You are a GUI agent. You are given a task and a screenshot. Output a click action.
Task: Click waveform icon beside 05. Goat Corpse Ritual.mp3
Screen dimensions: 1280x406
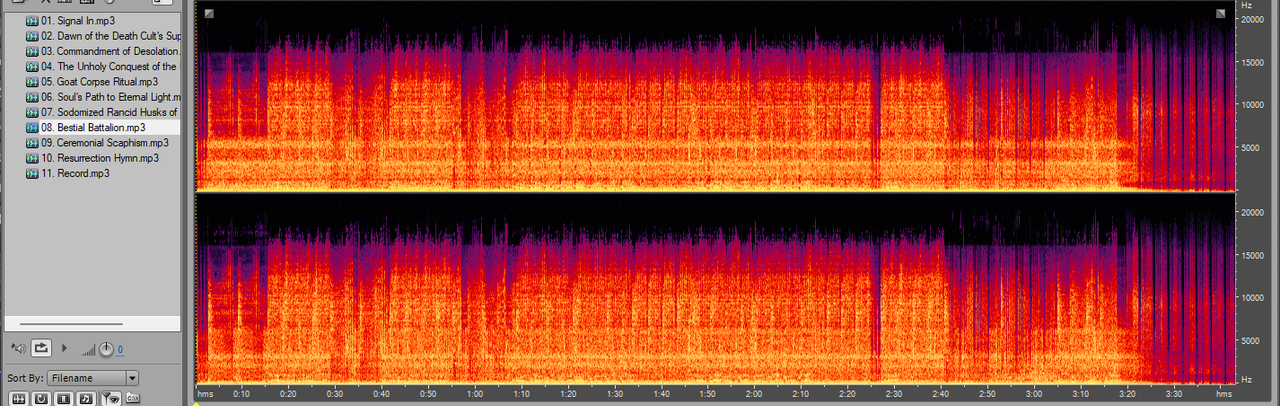pos(32,82)
